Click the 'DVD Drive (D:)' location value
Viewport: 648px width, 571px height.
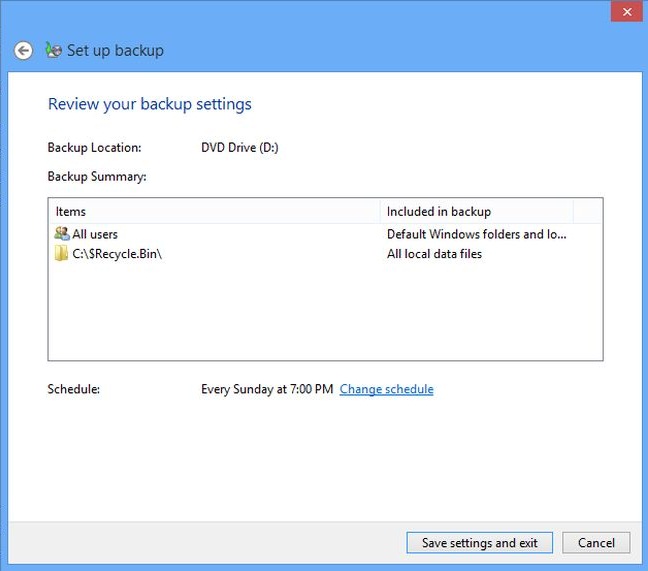pos(240,148)
